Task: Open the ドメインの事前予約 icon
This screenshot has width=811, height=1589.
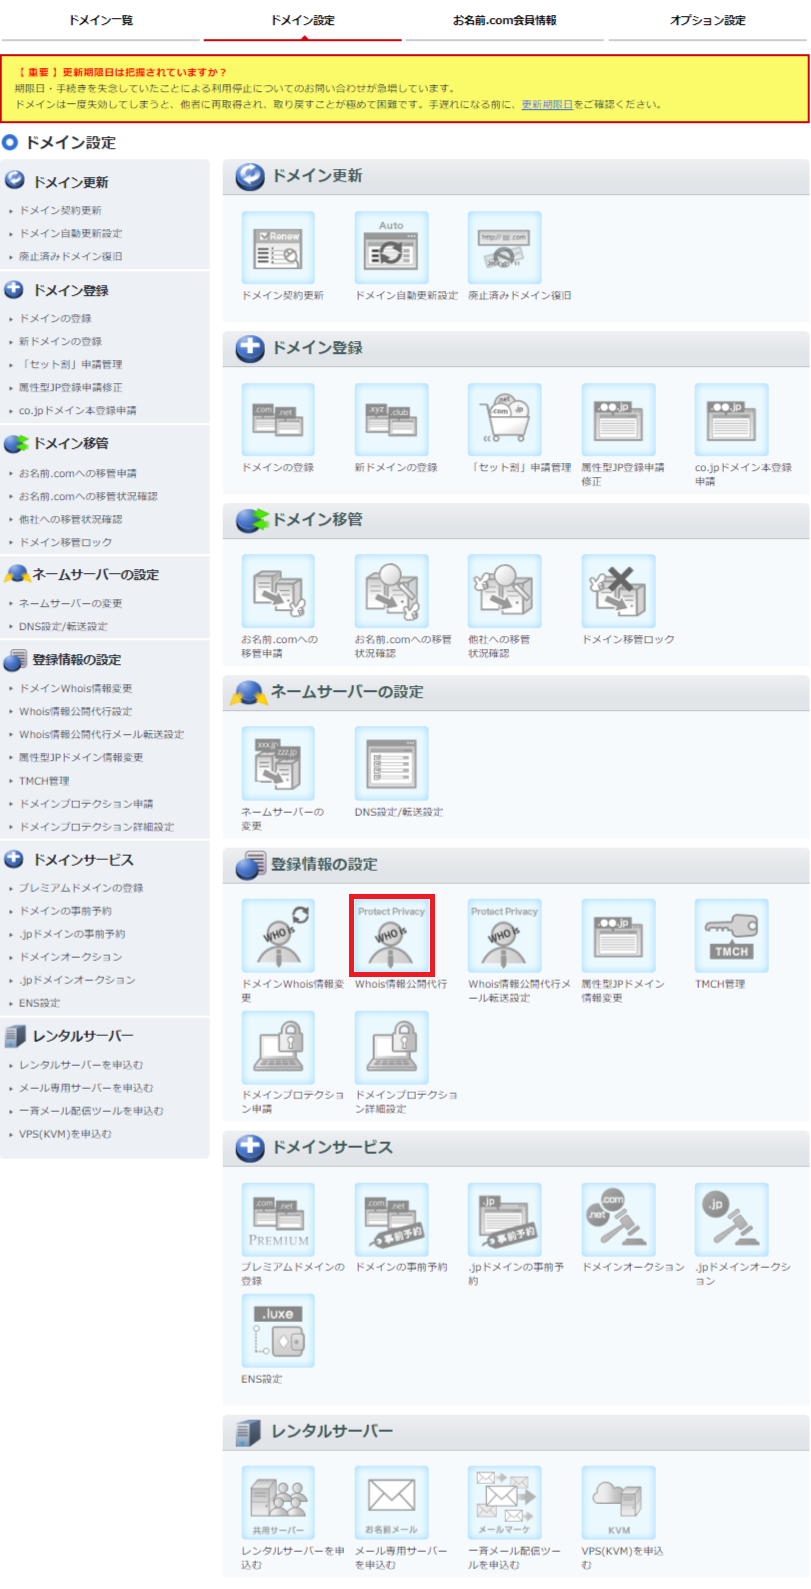Action: (391, 1219)
